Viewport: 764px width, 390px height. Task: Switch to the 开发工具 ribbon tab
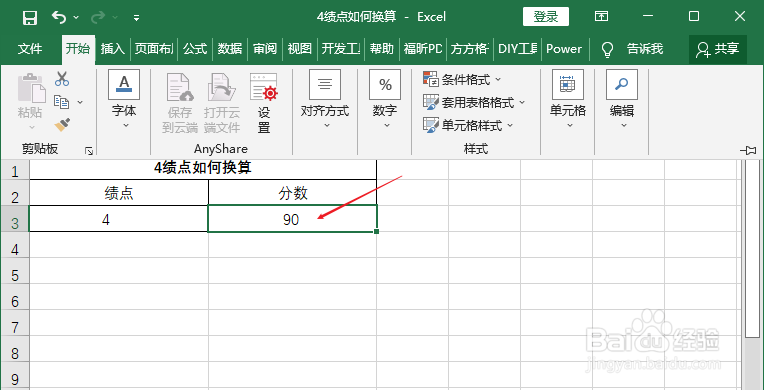341,49
